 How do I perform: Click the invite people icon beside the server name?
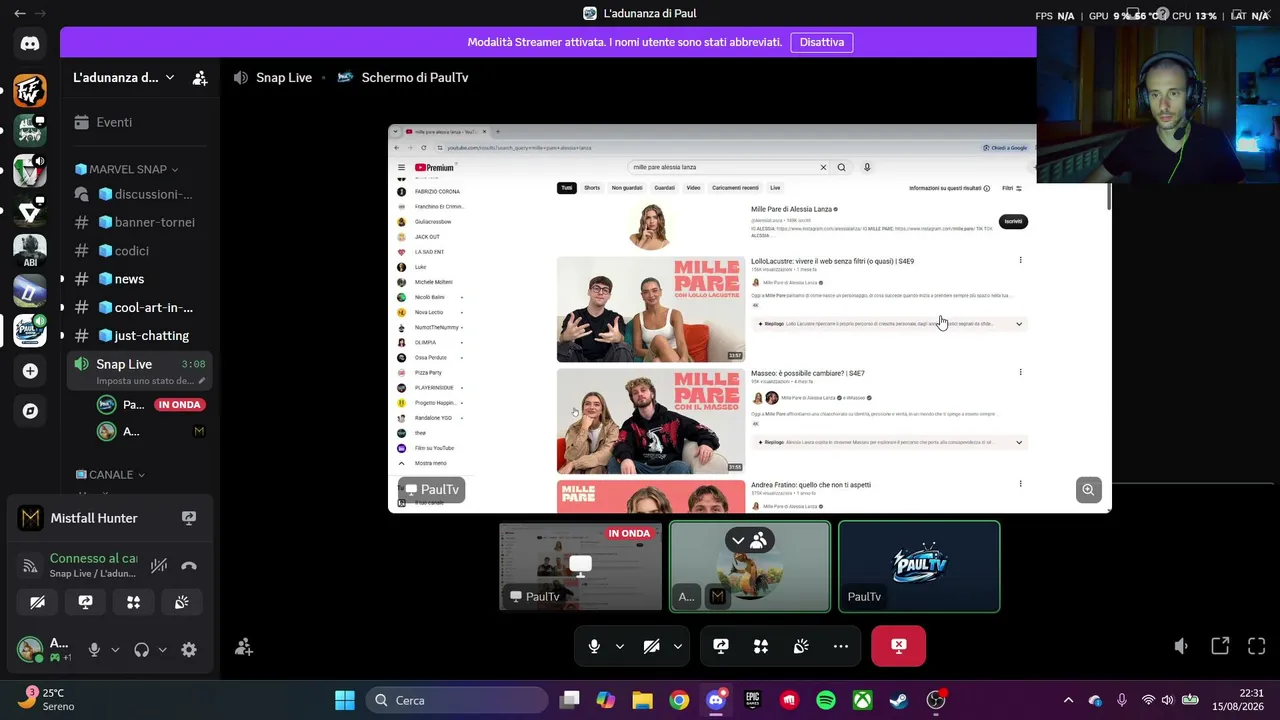200,78
